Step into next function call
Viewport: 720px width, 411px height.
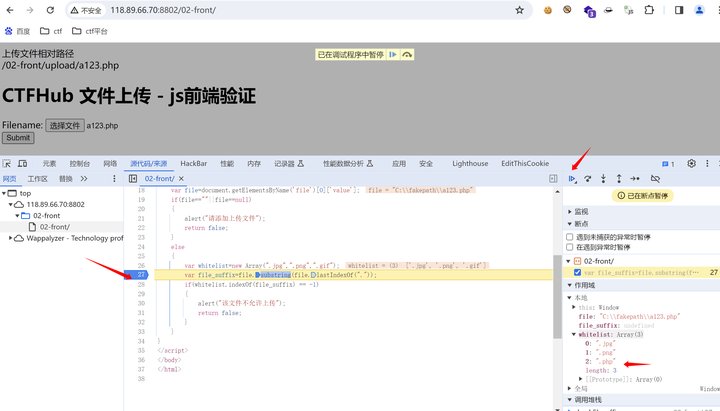coord(603,179)
